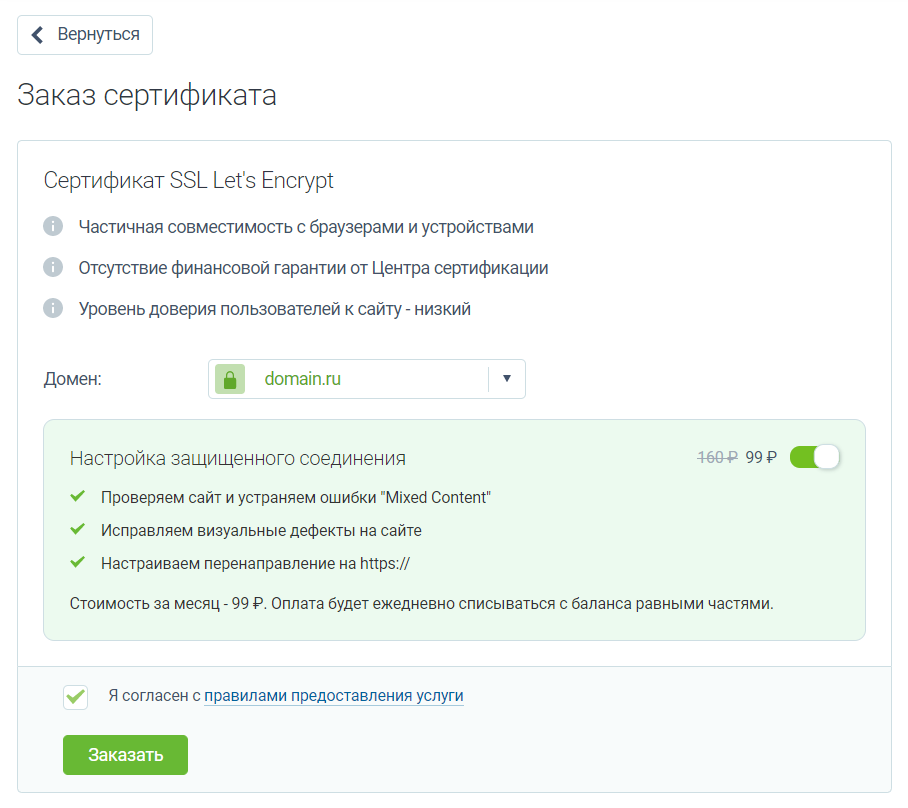
Task: Click the checkmark icon beside visual defects line
Action: click(77, 530)
